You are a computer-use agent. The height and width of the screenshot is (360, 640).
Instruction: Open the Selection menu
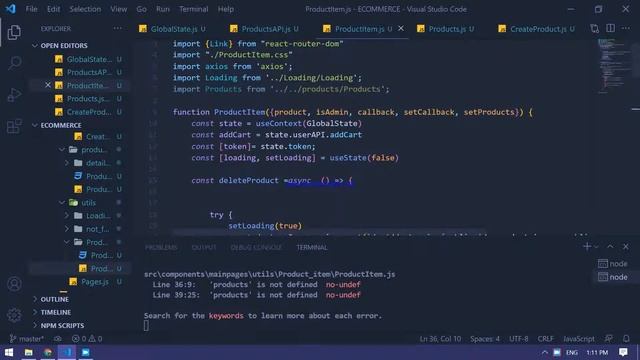[85, 9]
